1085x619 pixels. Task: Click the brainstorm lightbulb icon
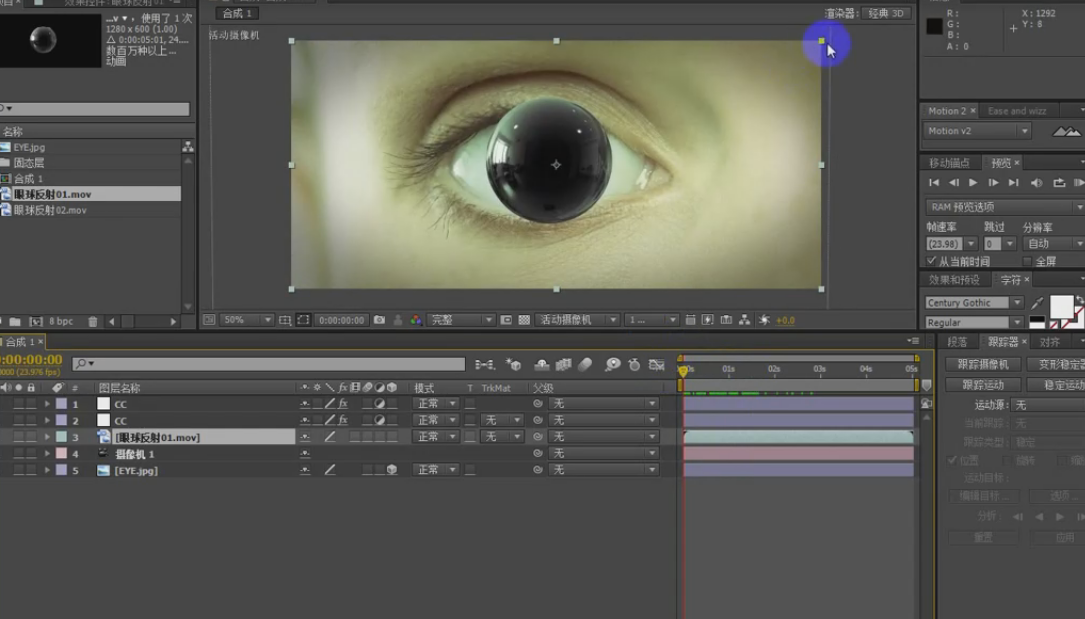pyautogui.click(x=612, y=364)
